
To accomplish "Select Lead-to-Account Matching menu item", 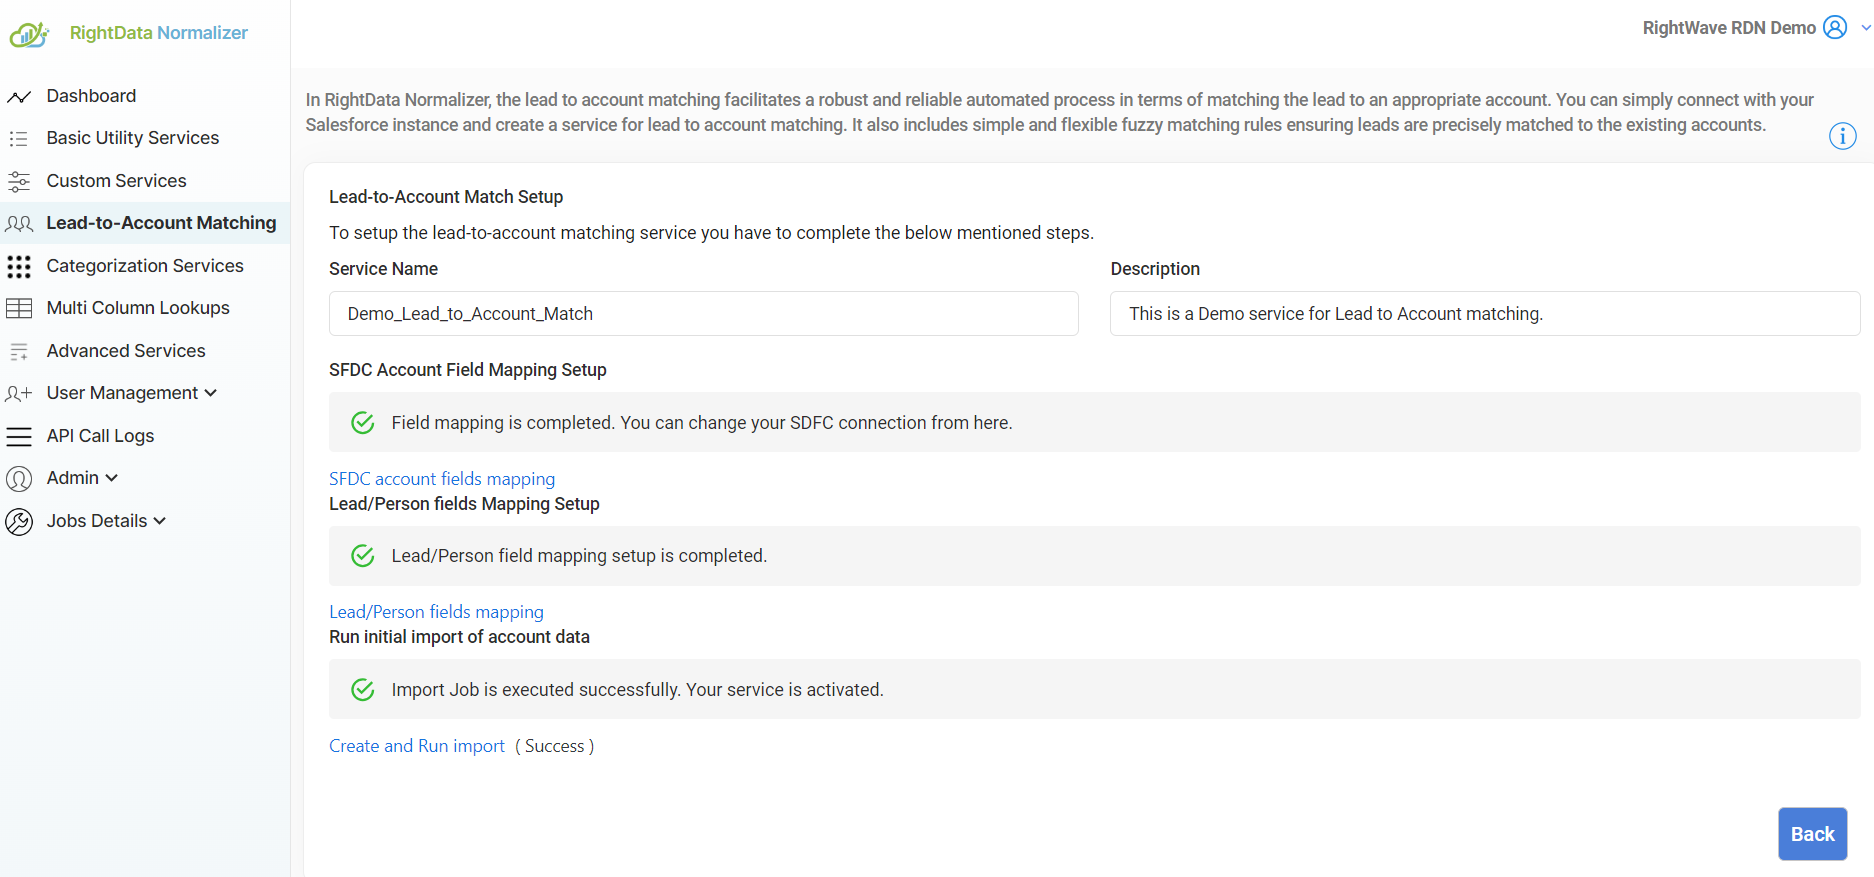I will 145,223.
